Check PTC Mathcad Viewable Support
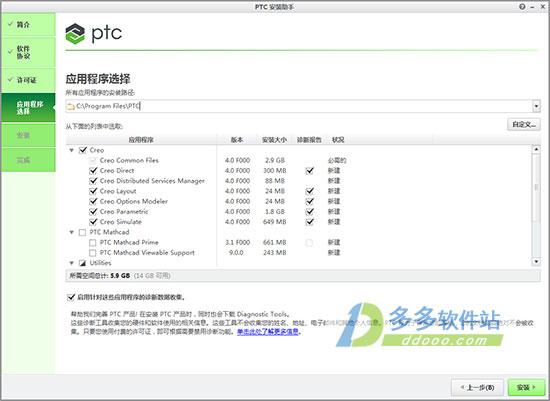550x401 pixels. [93, 253]
